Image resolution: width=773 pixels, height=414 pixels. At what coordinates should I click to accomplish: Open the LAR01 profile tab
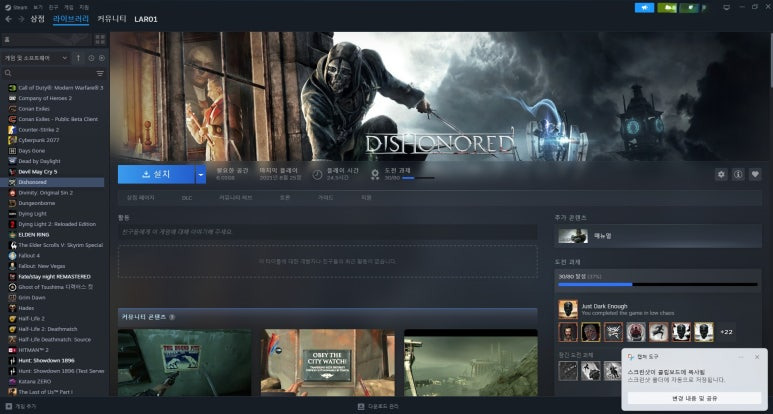(x=146, y=19)
